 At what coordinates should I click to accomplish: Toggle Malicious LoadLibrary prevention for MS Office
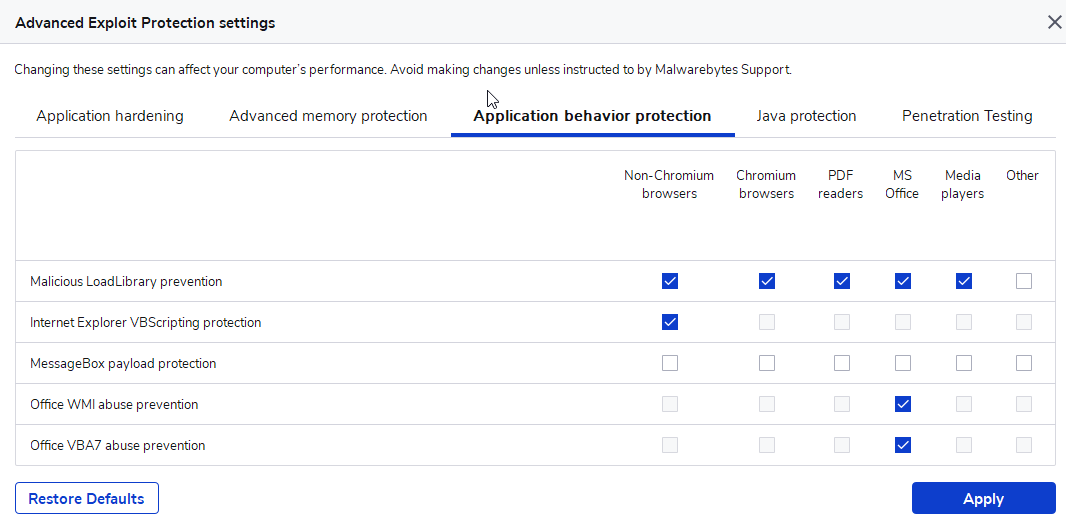[903, 281]
